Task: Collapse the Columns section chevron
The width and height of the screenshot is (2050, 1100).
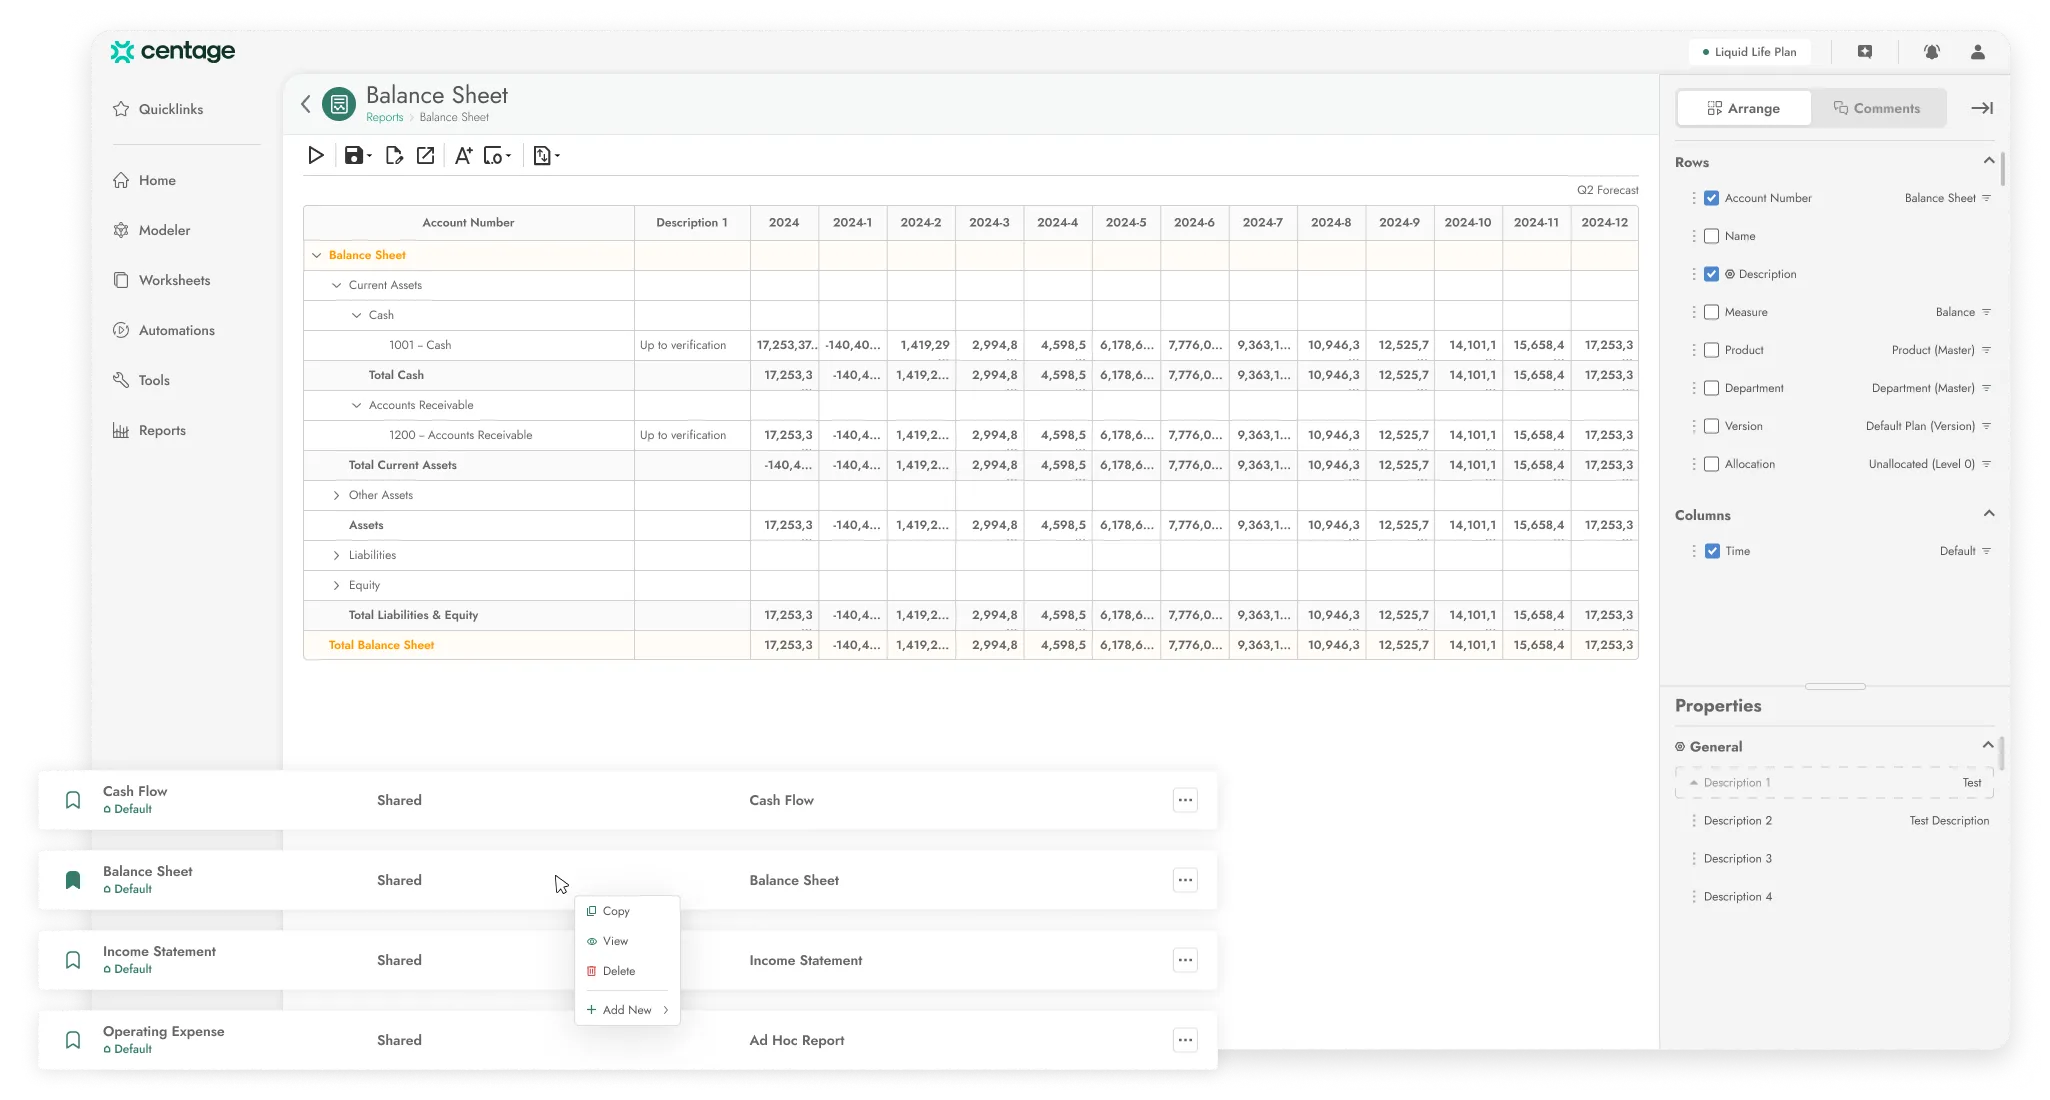Action: 1988,514
